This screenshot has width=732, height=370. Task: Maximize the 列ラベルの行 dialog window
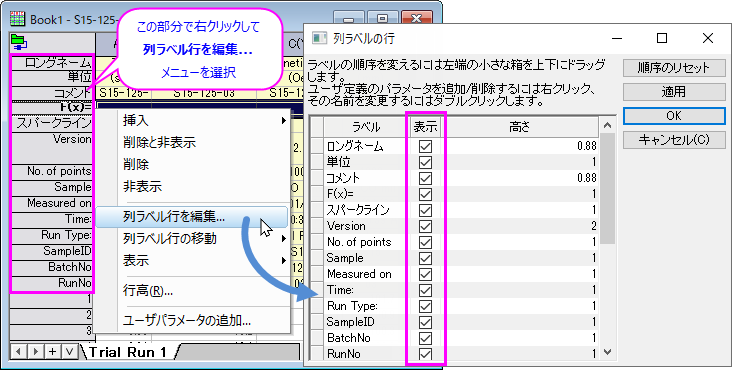[x=662, y=38]
